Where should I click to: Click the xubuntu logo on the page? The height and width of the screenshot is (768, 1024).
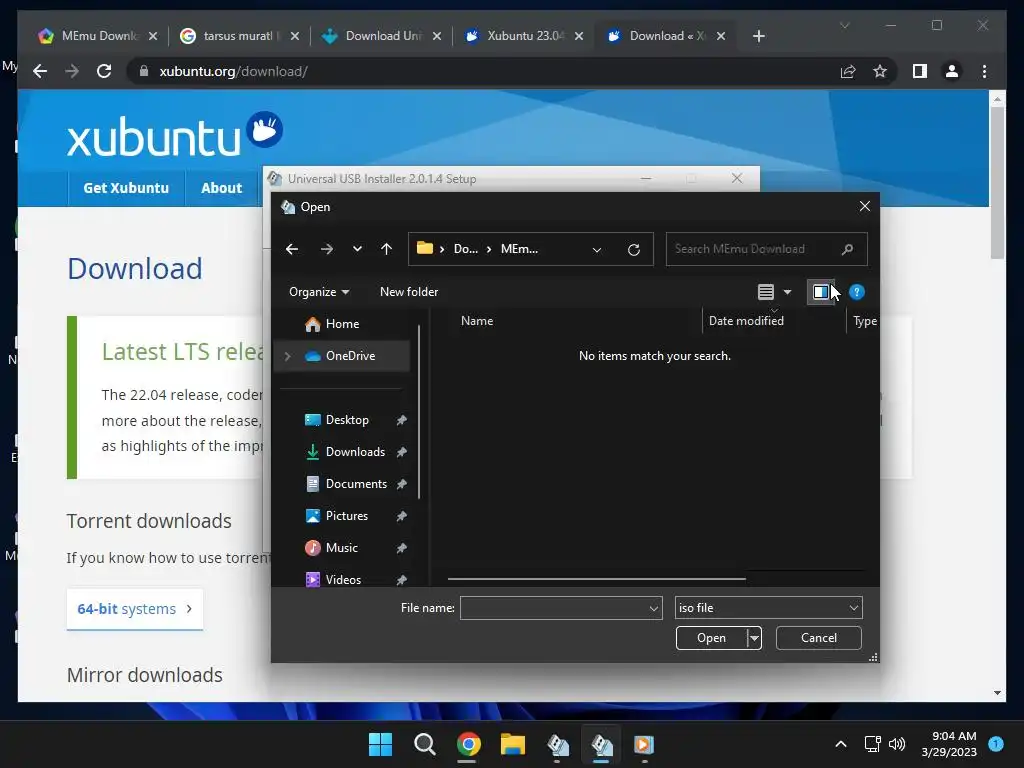point(175,135)
